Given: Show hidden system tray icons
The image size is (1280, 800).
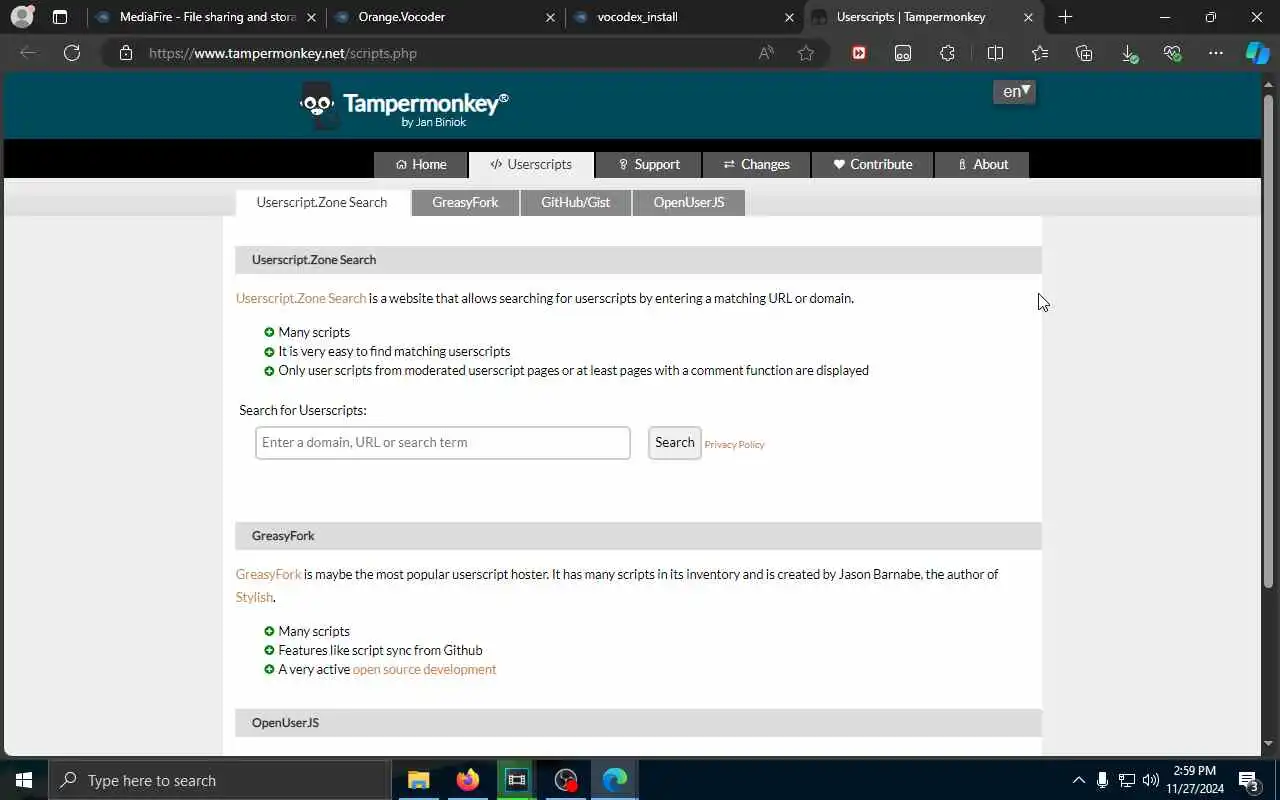Looking at the screenshot, I should pos(1078,780).
